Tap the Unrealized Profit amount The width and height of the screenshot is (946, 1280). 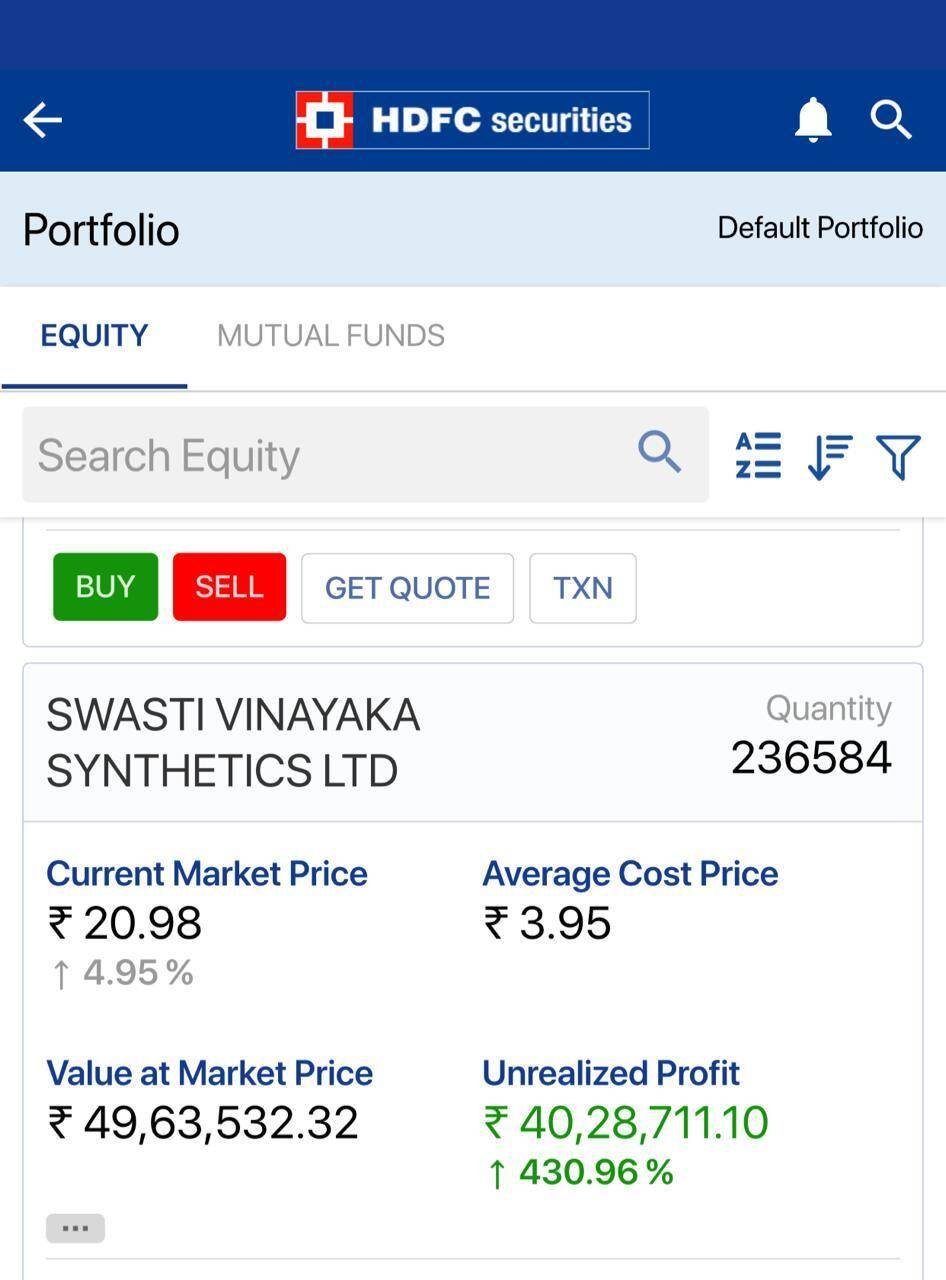626,1122
